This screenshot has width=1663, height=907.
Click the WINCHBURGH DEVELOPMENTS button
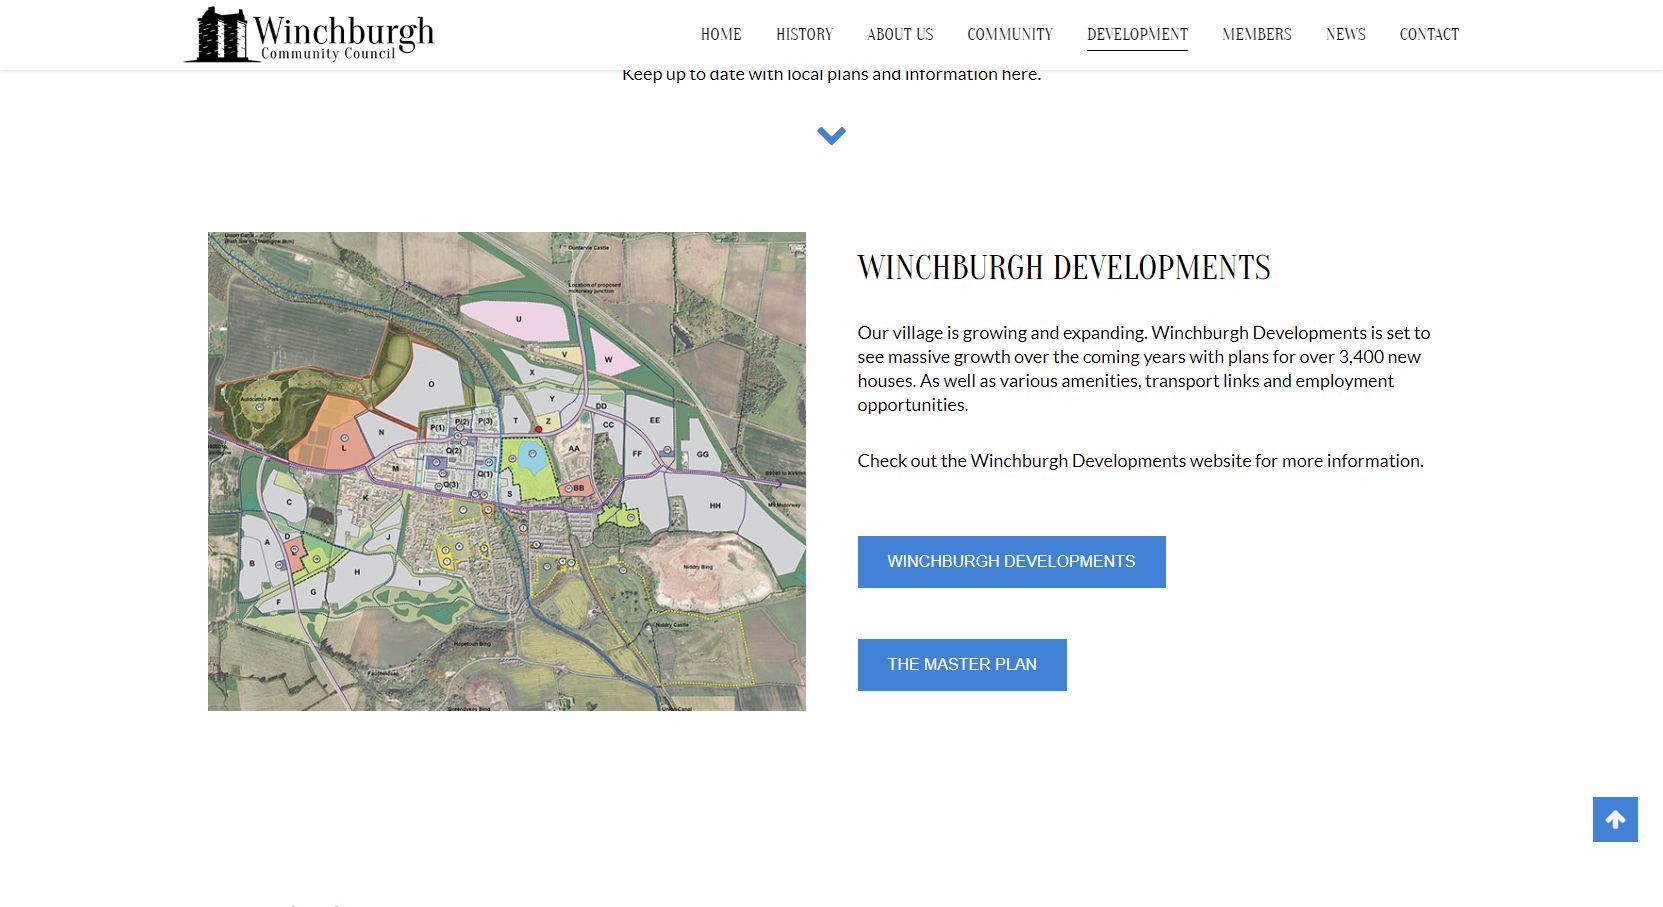1011,561
